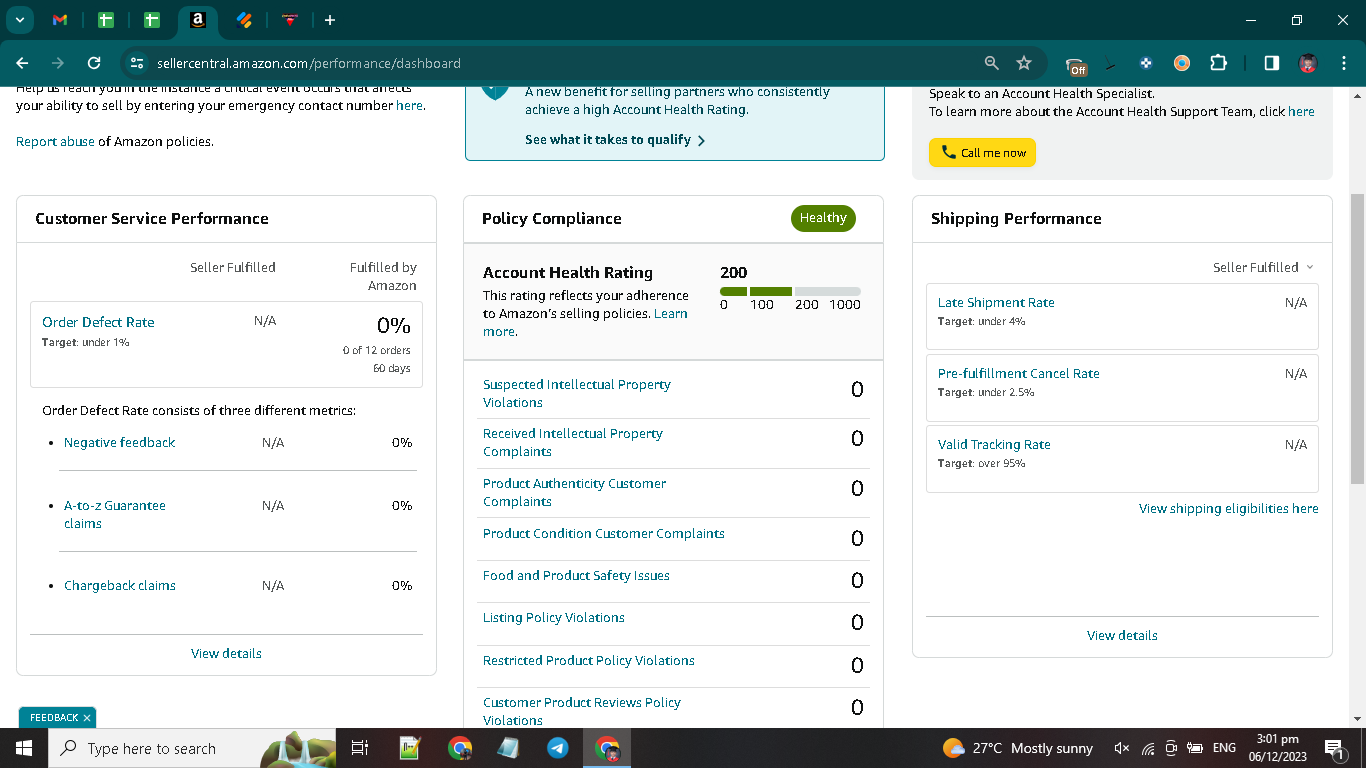Screen dimensions: 1366x768
Task: Open Chargeback claims metric
Action: click(x=119, y=585)
